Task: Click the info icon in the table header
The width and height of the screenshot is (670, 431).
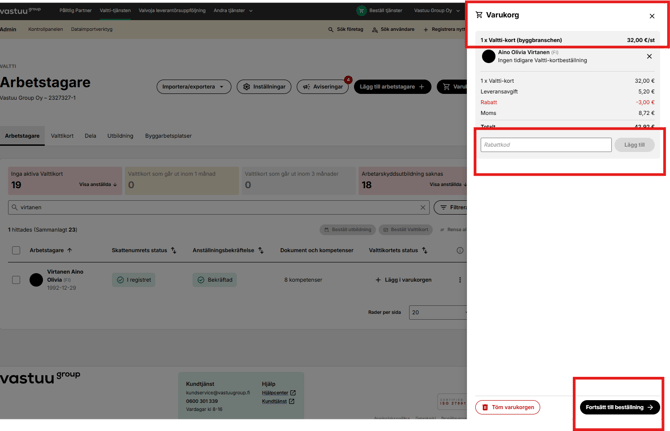Action: [460, 250]
